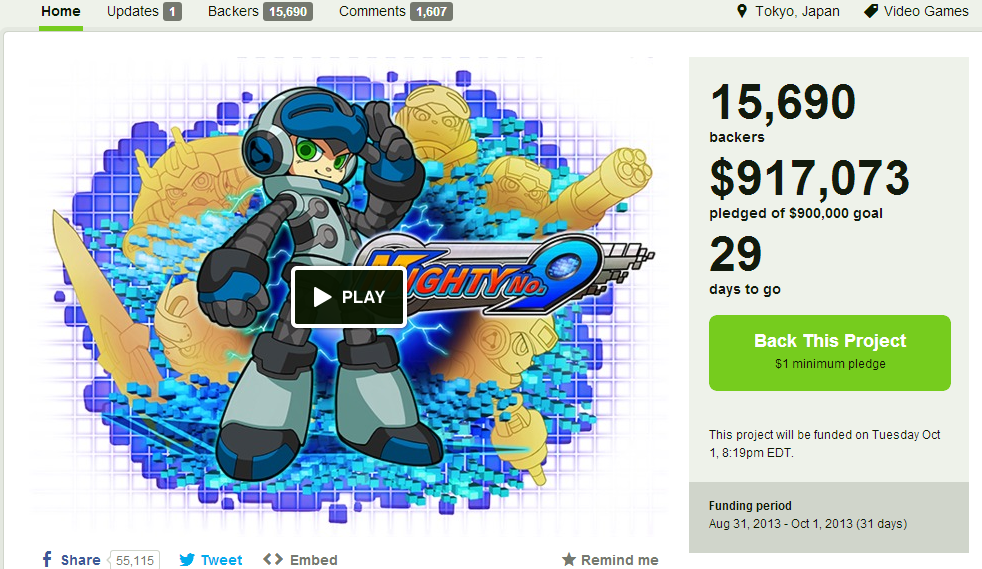Click the Remind me text
982x569 pixels.
tap(619, 560)
